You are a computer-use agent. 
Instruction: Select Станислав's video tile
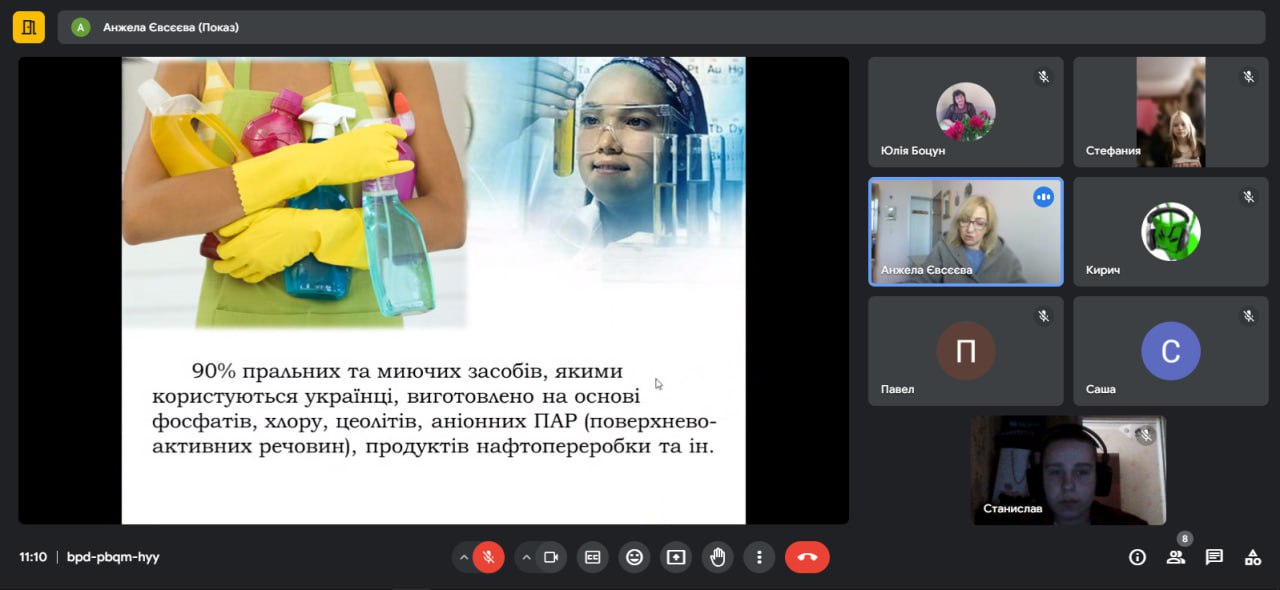[x=1068, y=470]
